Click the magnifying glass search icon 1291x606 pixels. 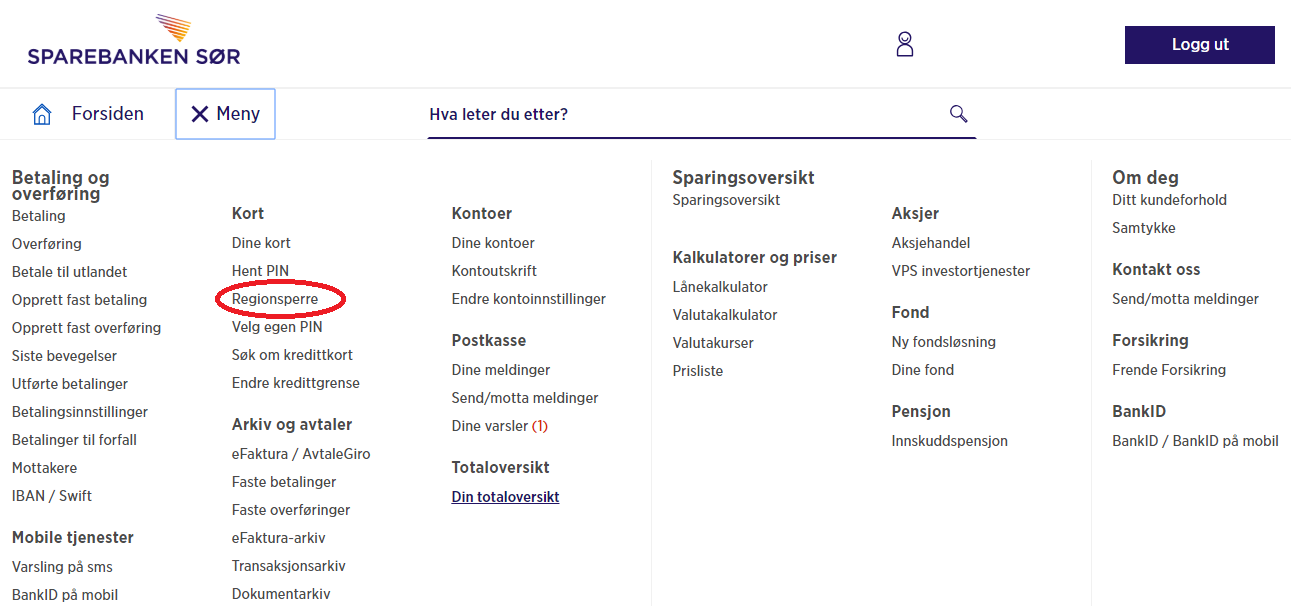(958, 113)
